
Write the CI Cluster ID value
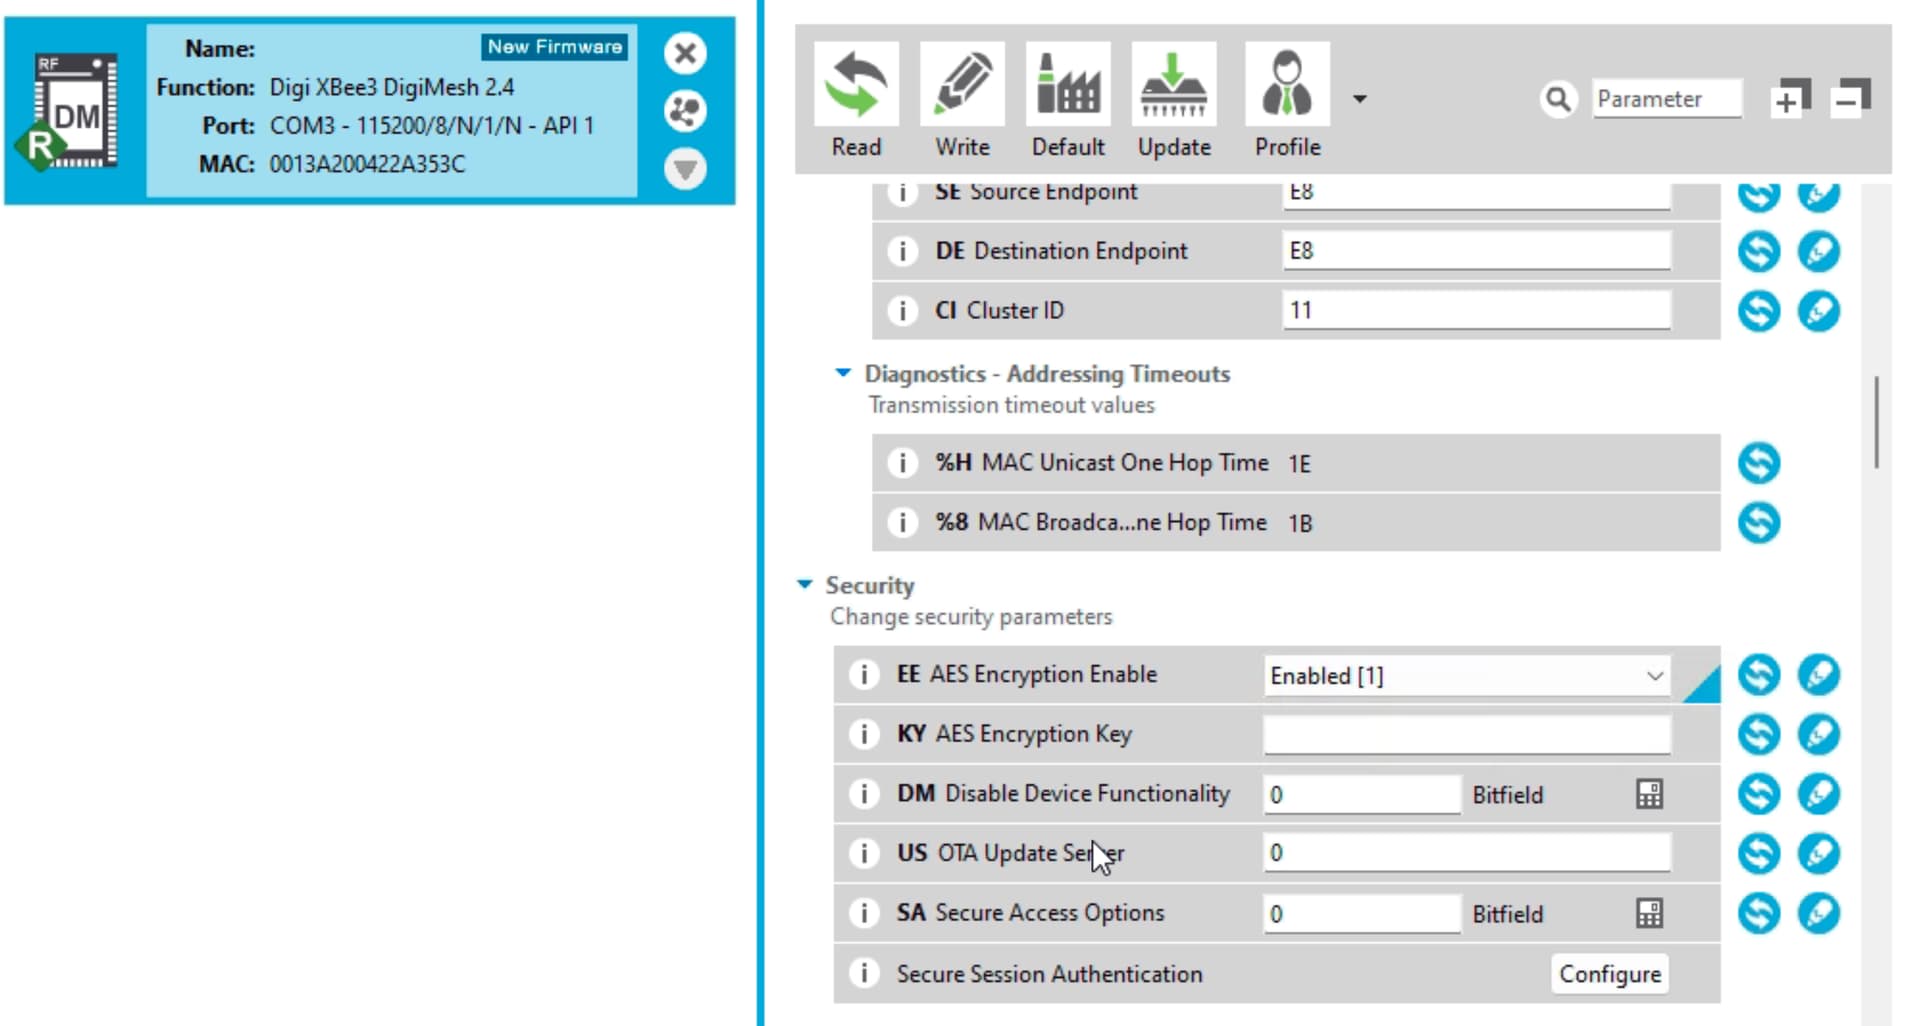(1818, 311)
